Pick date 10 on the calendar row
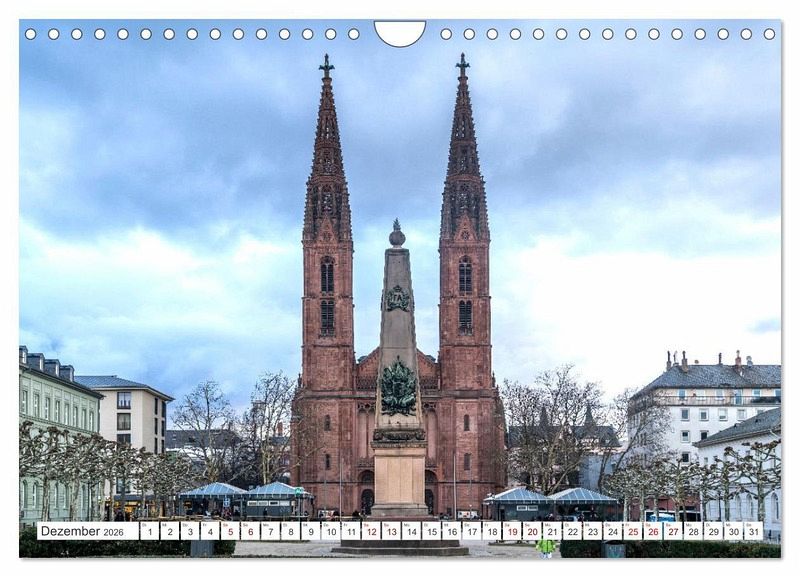The height and width of the screenshot is (577, 800). point(330,531)
